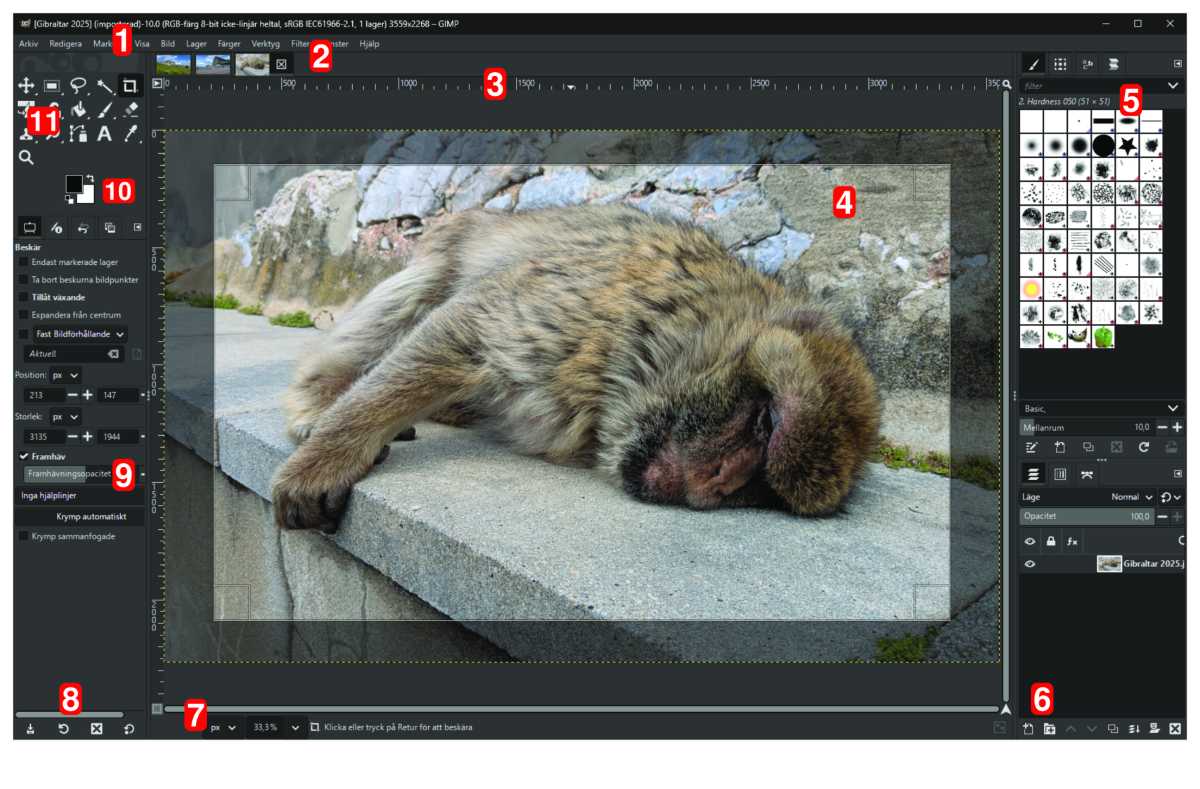Image resolution: width=1200 pixels, height=789 pixels.
Task: Toggle 'Expandera från centrum' option
Action: [24, 315]
